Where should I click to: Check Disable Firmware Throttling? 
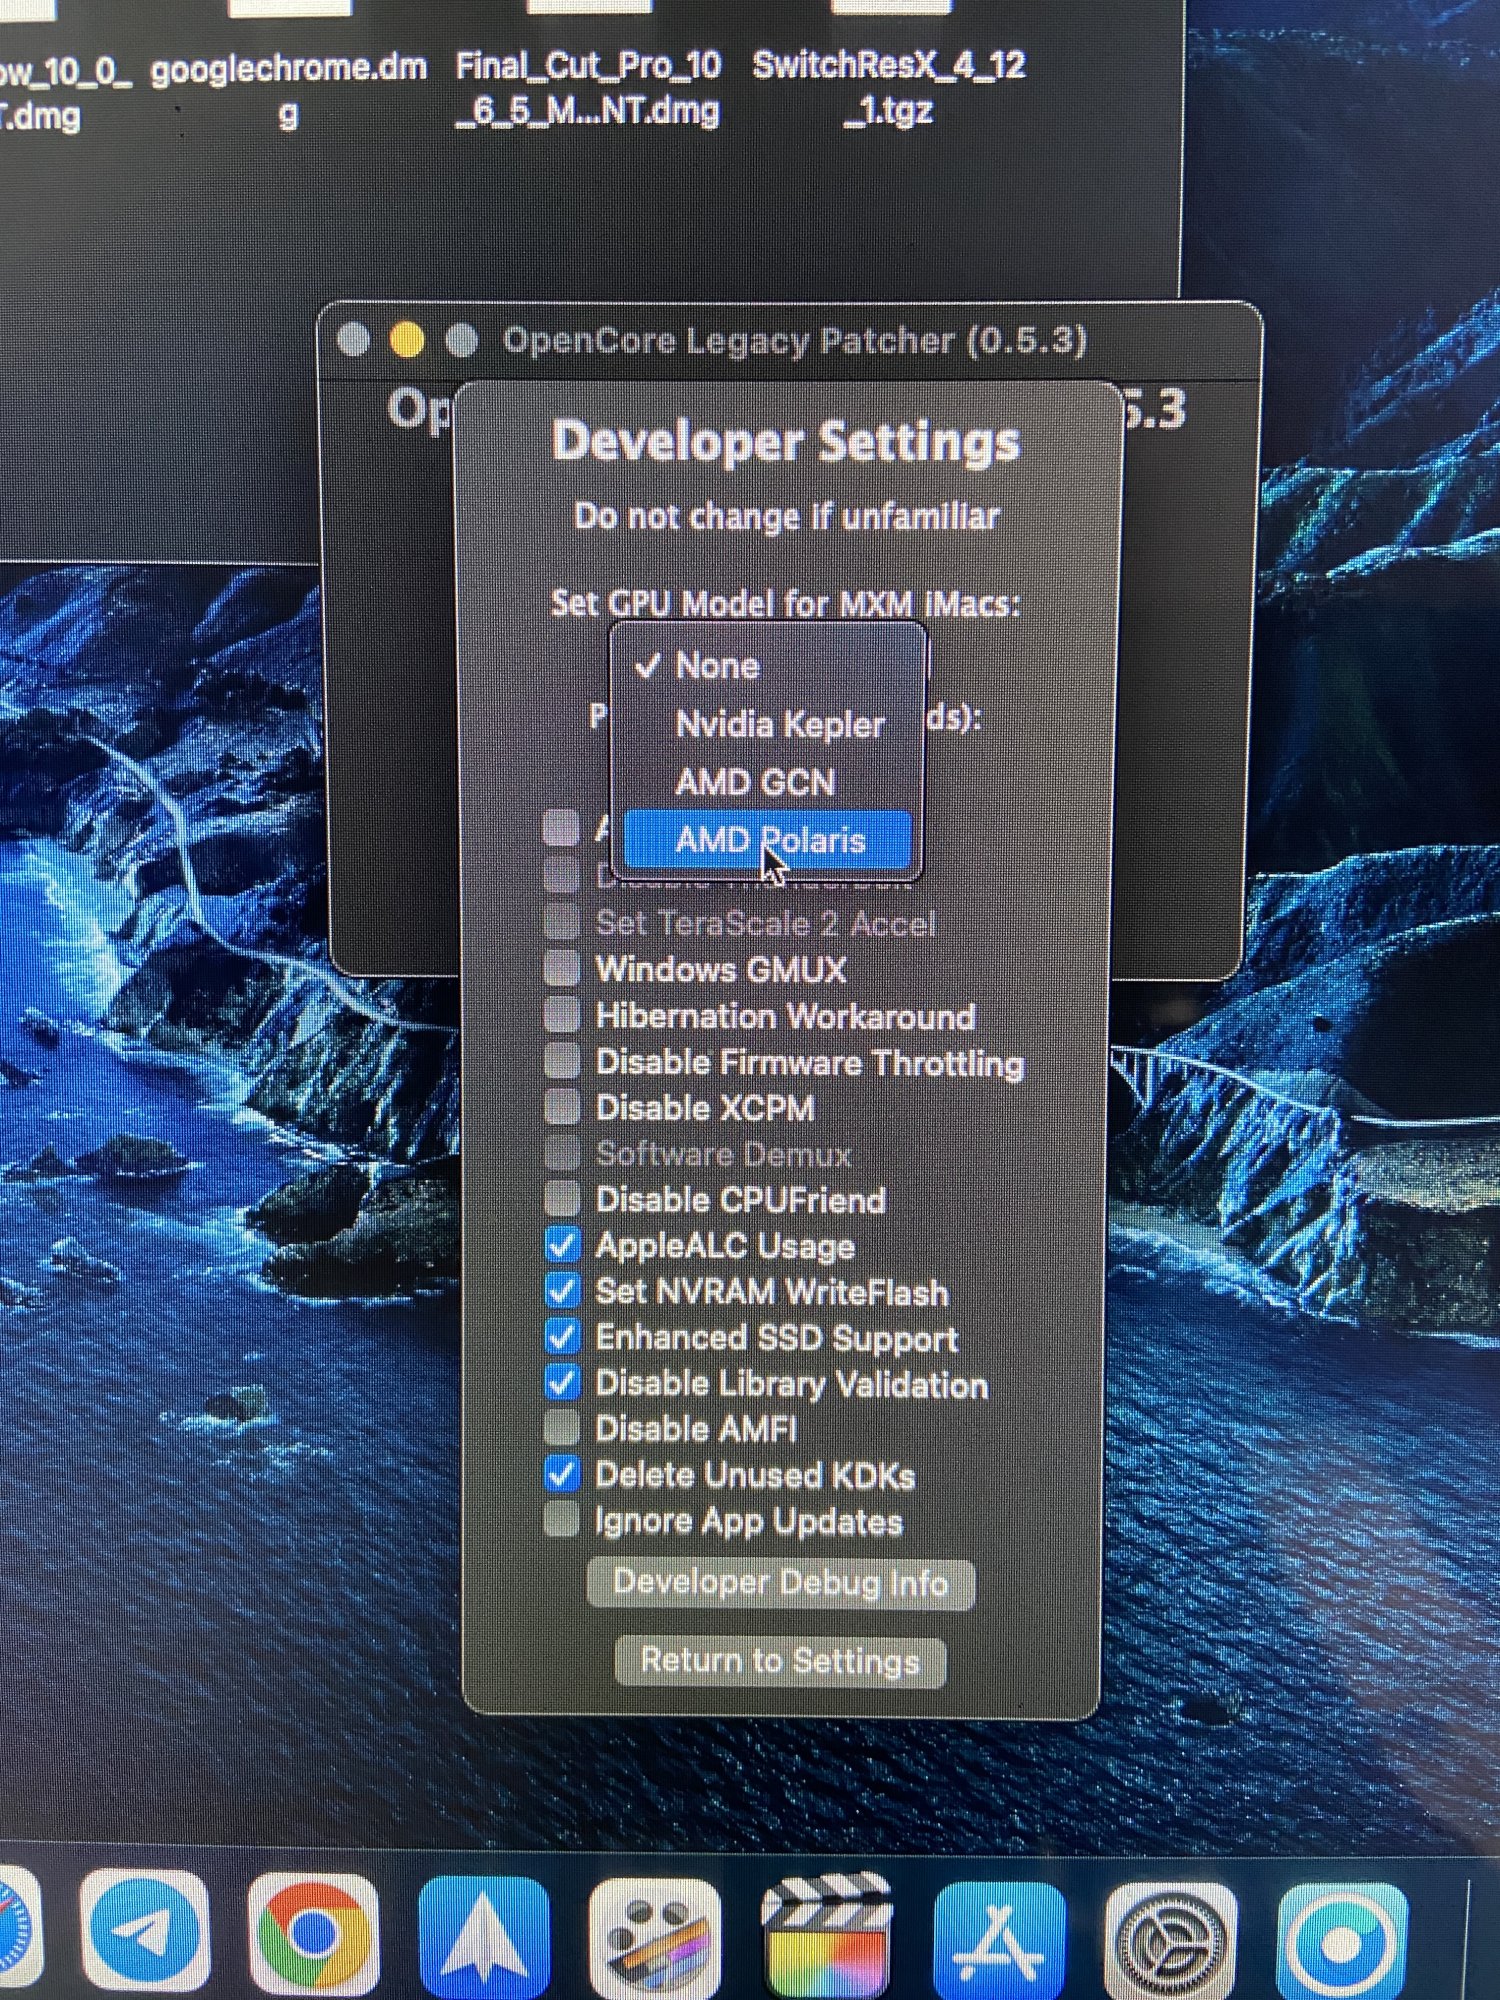[562, 1060]
